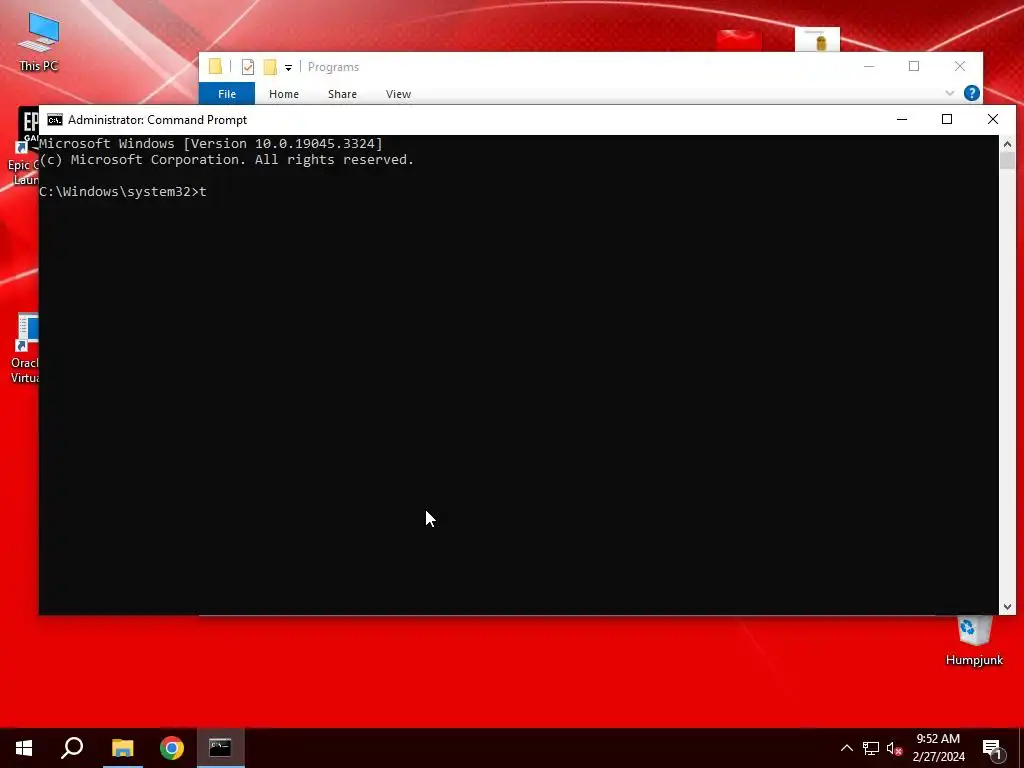Open the File tab in Programs window
Image resolution: width=1024 pixels, height=768 pixels.
pos(227,93)
